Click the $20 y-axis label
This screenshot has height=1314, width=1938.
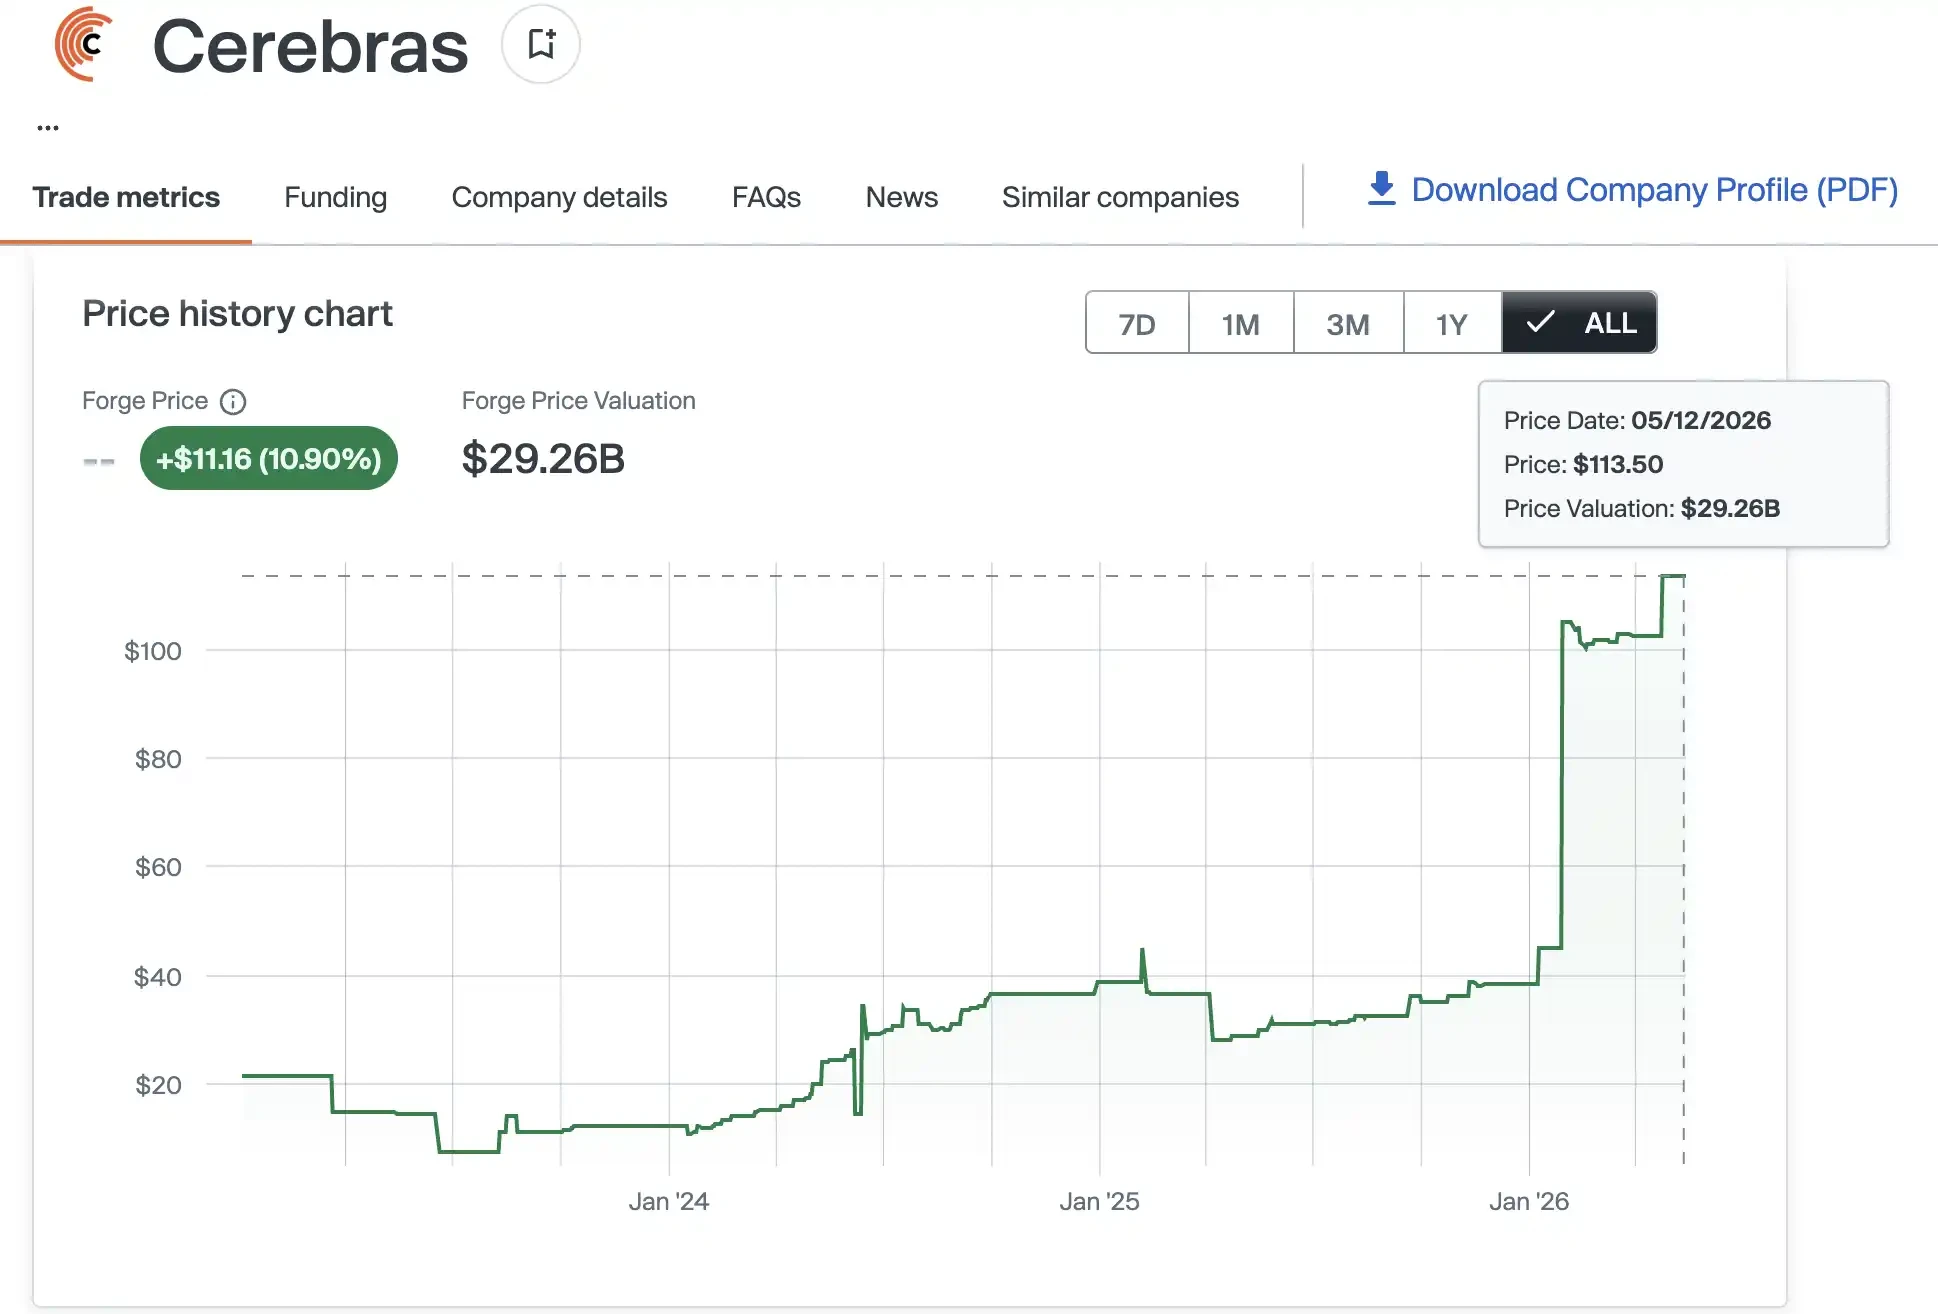[x=158, y=1085]
